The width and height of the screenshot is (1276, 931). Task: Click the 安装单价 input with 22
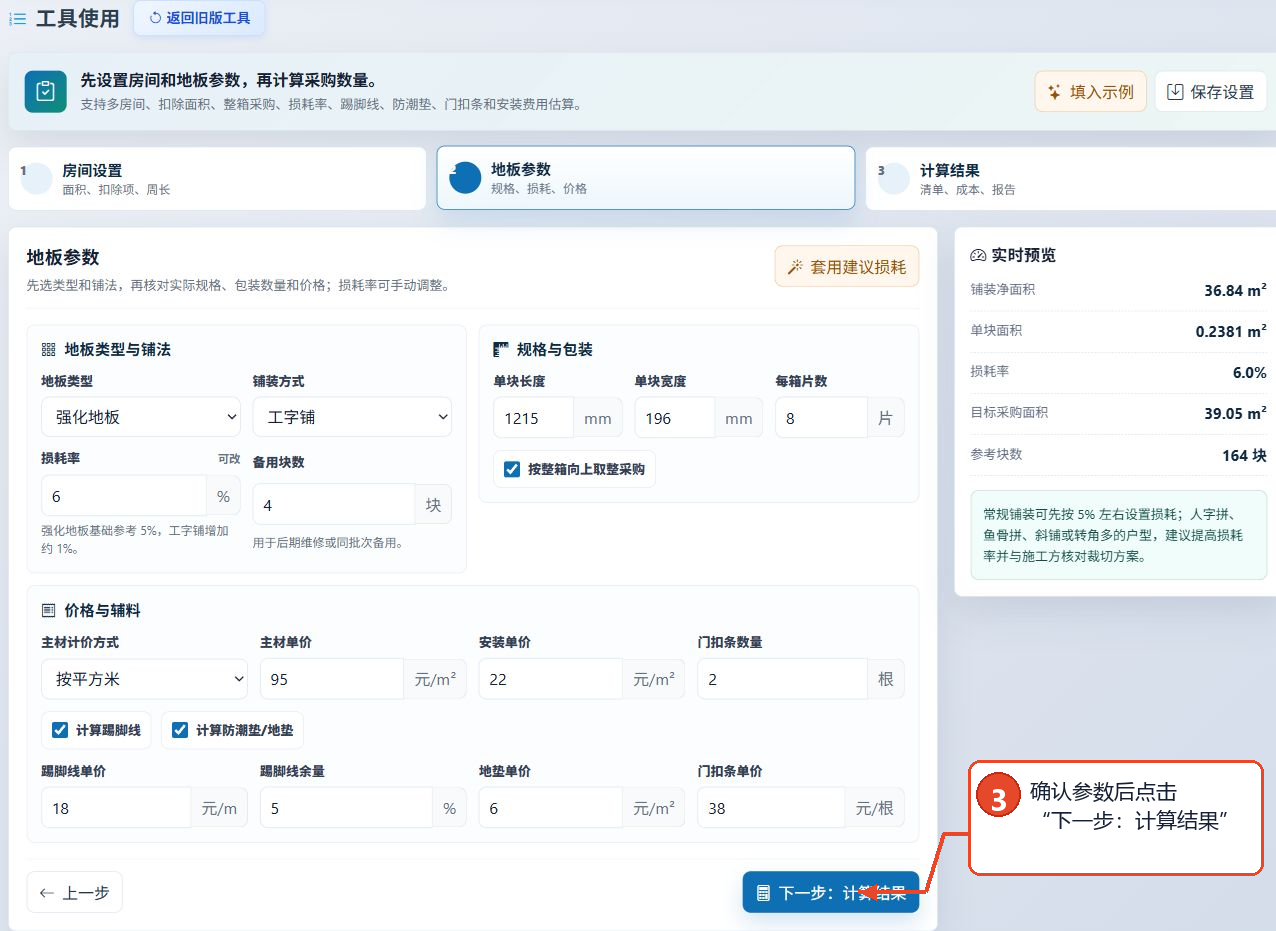551,679
